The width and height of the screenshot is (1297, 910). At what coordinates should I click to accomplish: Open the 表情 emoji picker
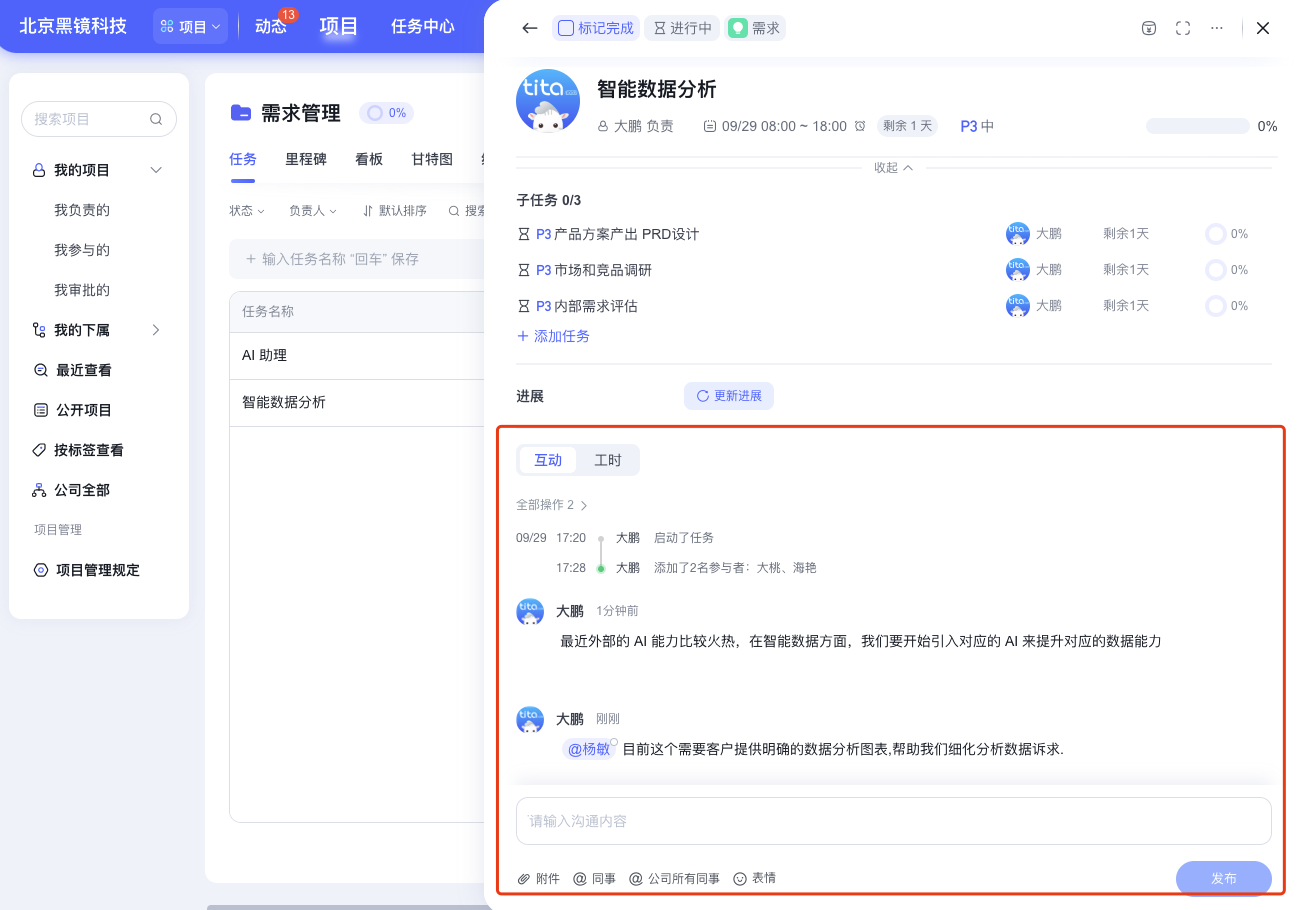tap(755, 878)
